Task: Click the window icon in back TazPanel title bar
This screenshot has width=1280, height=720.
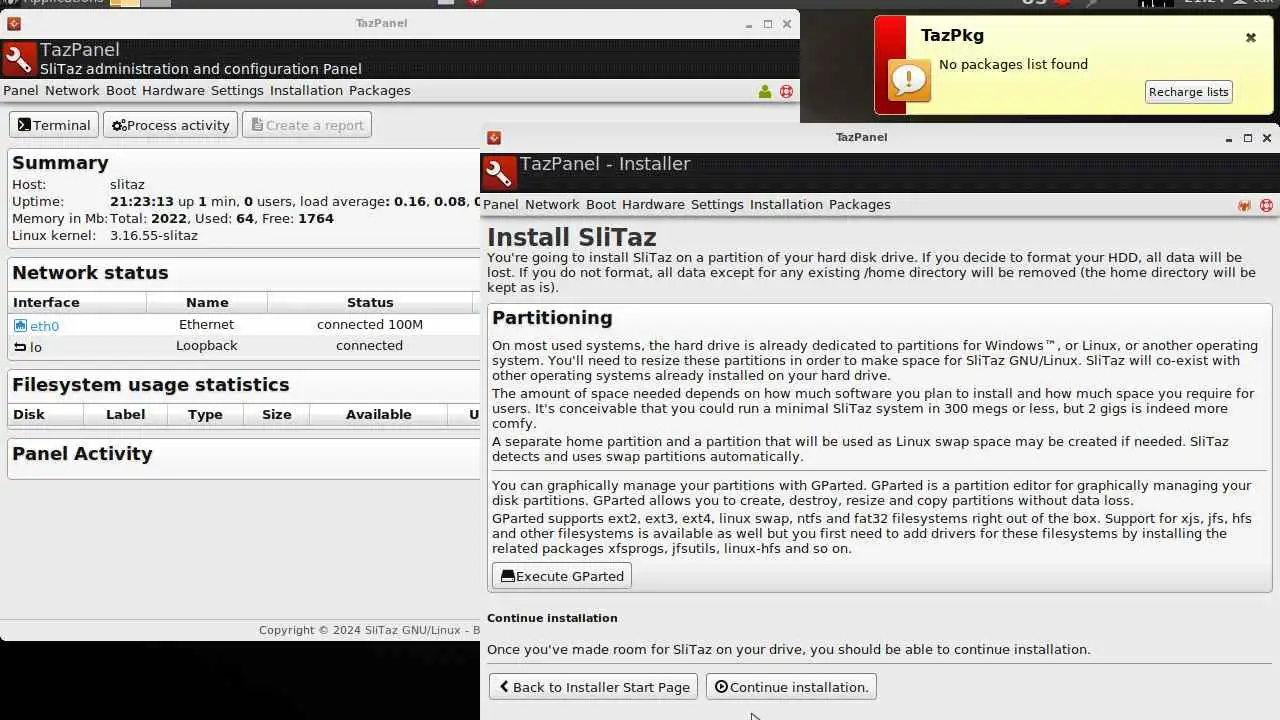Action: [x=14, y=23]
